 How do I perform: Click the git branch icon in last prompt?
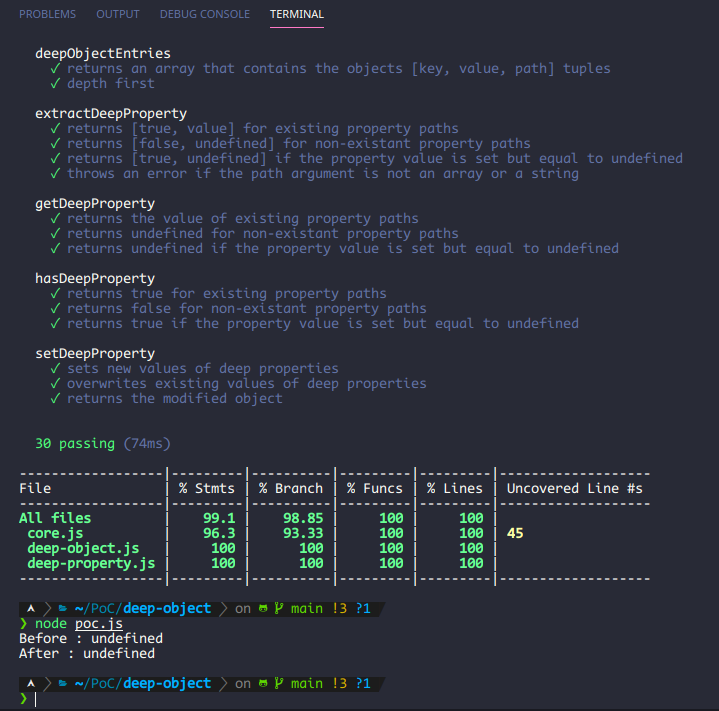[278, 683]
